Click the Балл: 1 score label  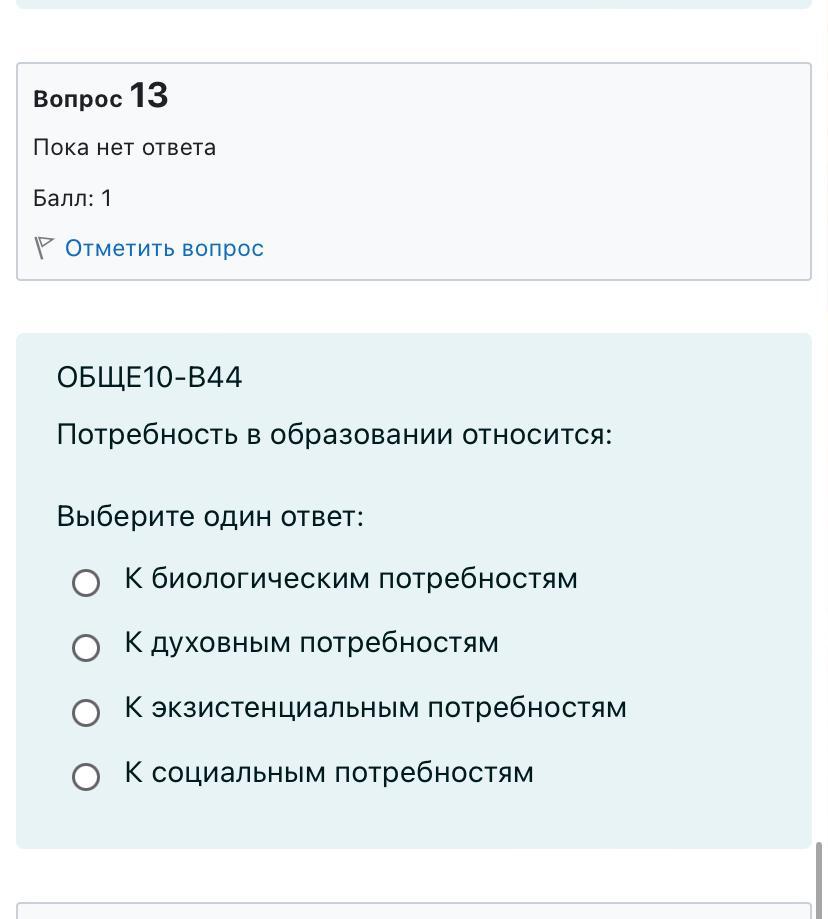[x=72, y=198]
